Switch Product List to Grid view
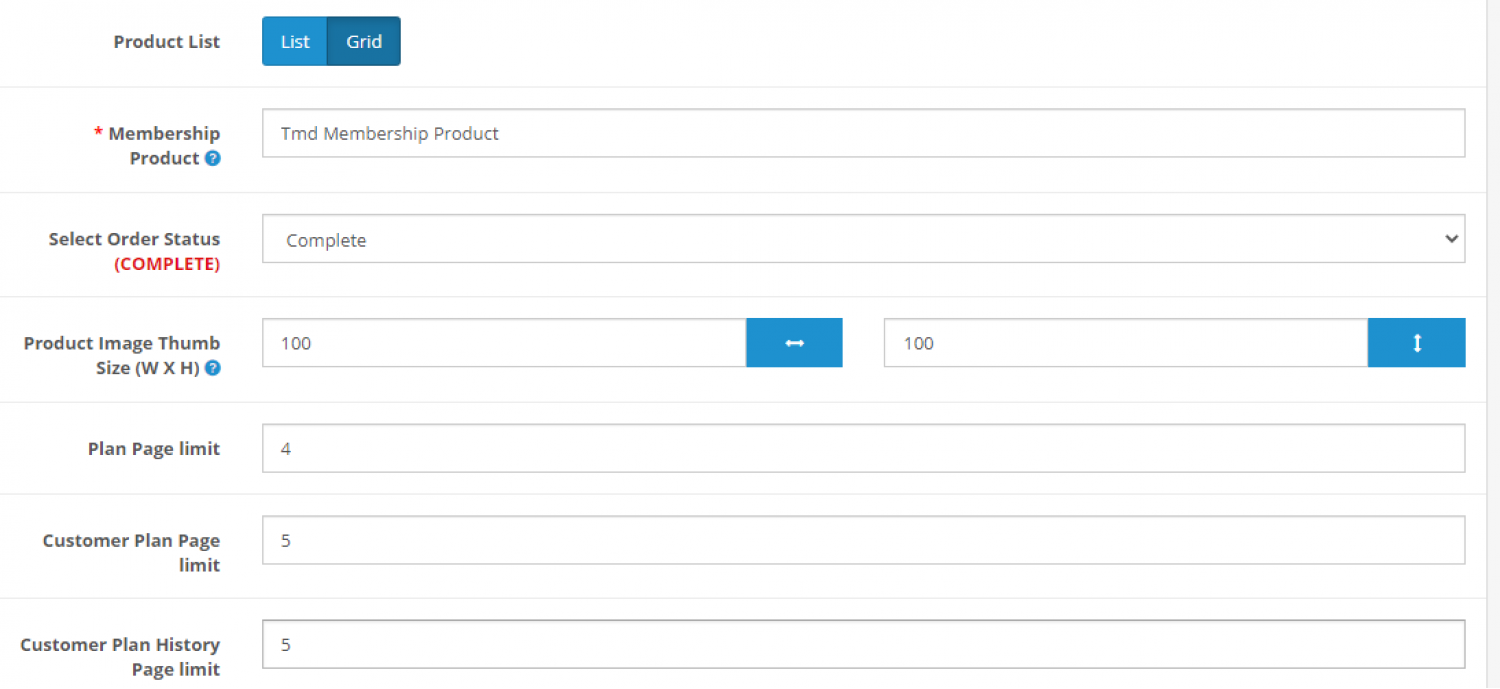 coord(364,41)
